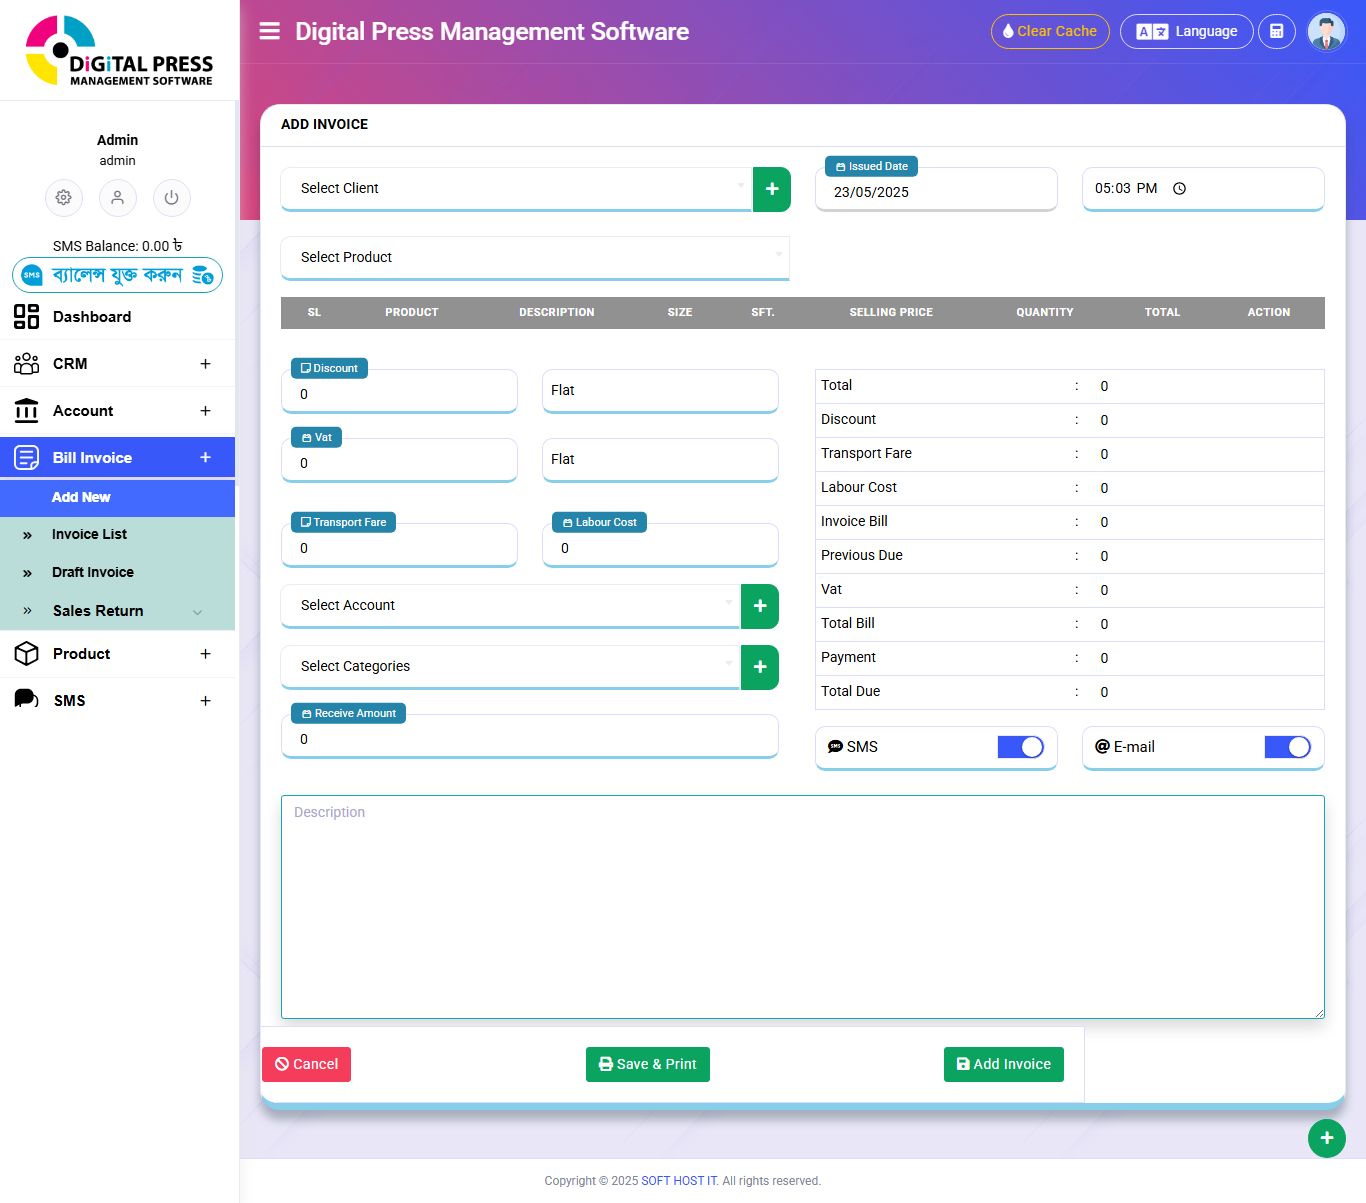
Task: Click the user profile icon under Admin
Action: click(117, 198)
